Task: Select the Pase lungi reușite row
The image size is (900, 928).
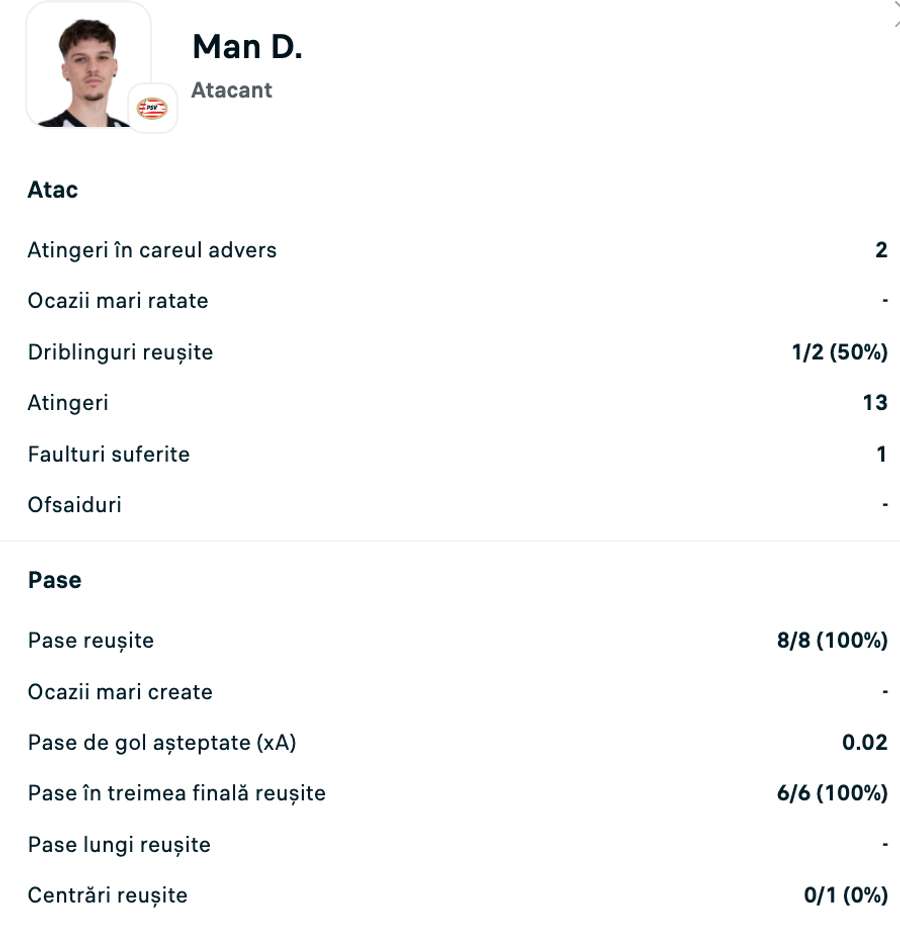Action: pyautogui.click(x=118, y=844)
